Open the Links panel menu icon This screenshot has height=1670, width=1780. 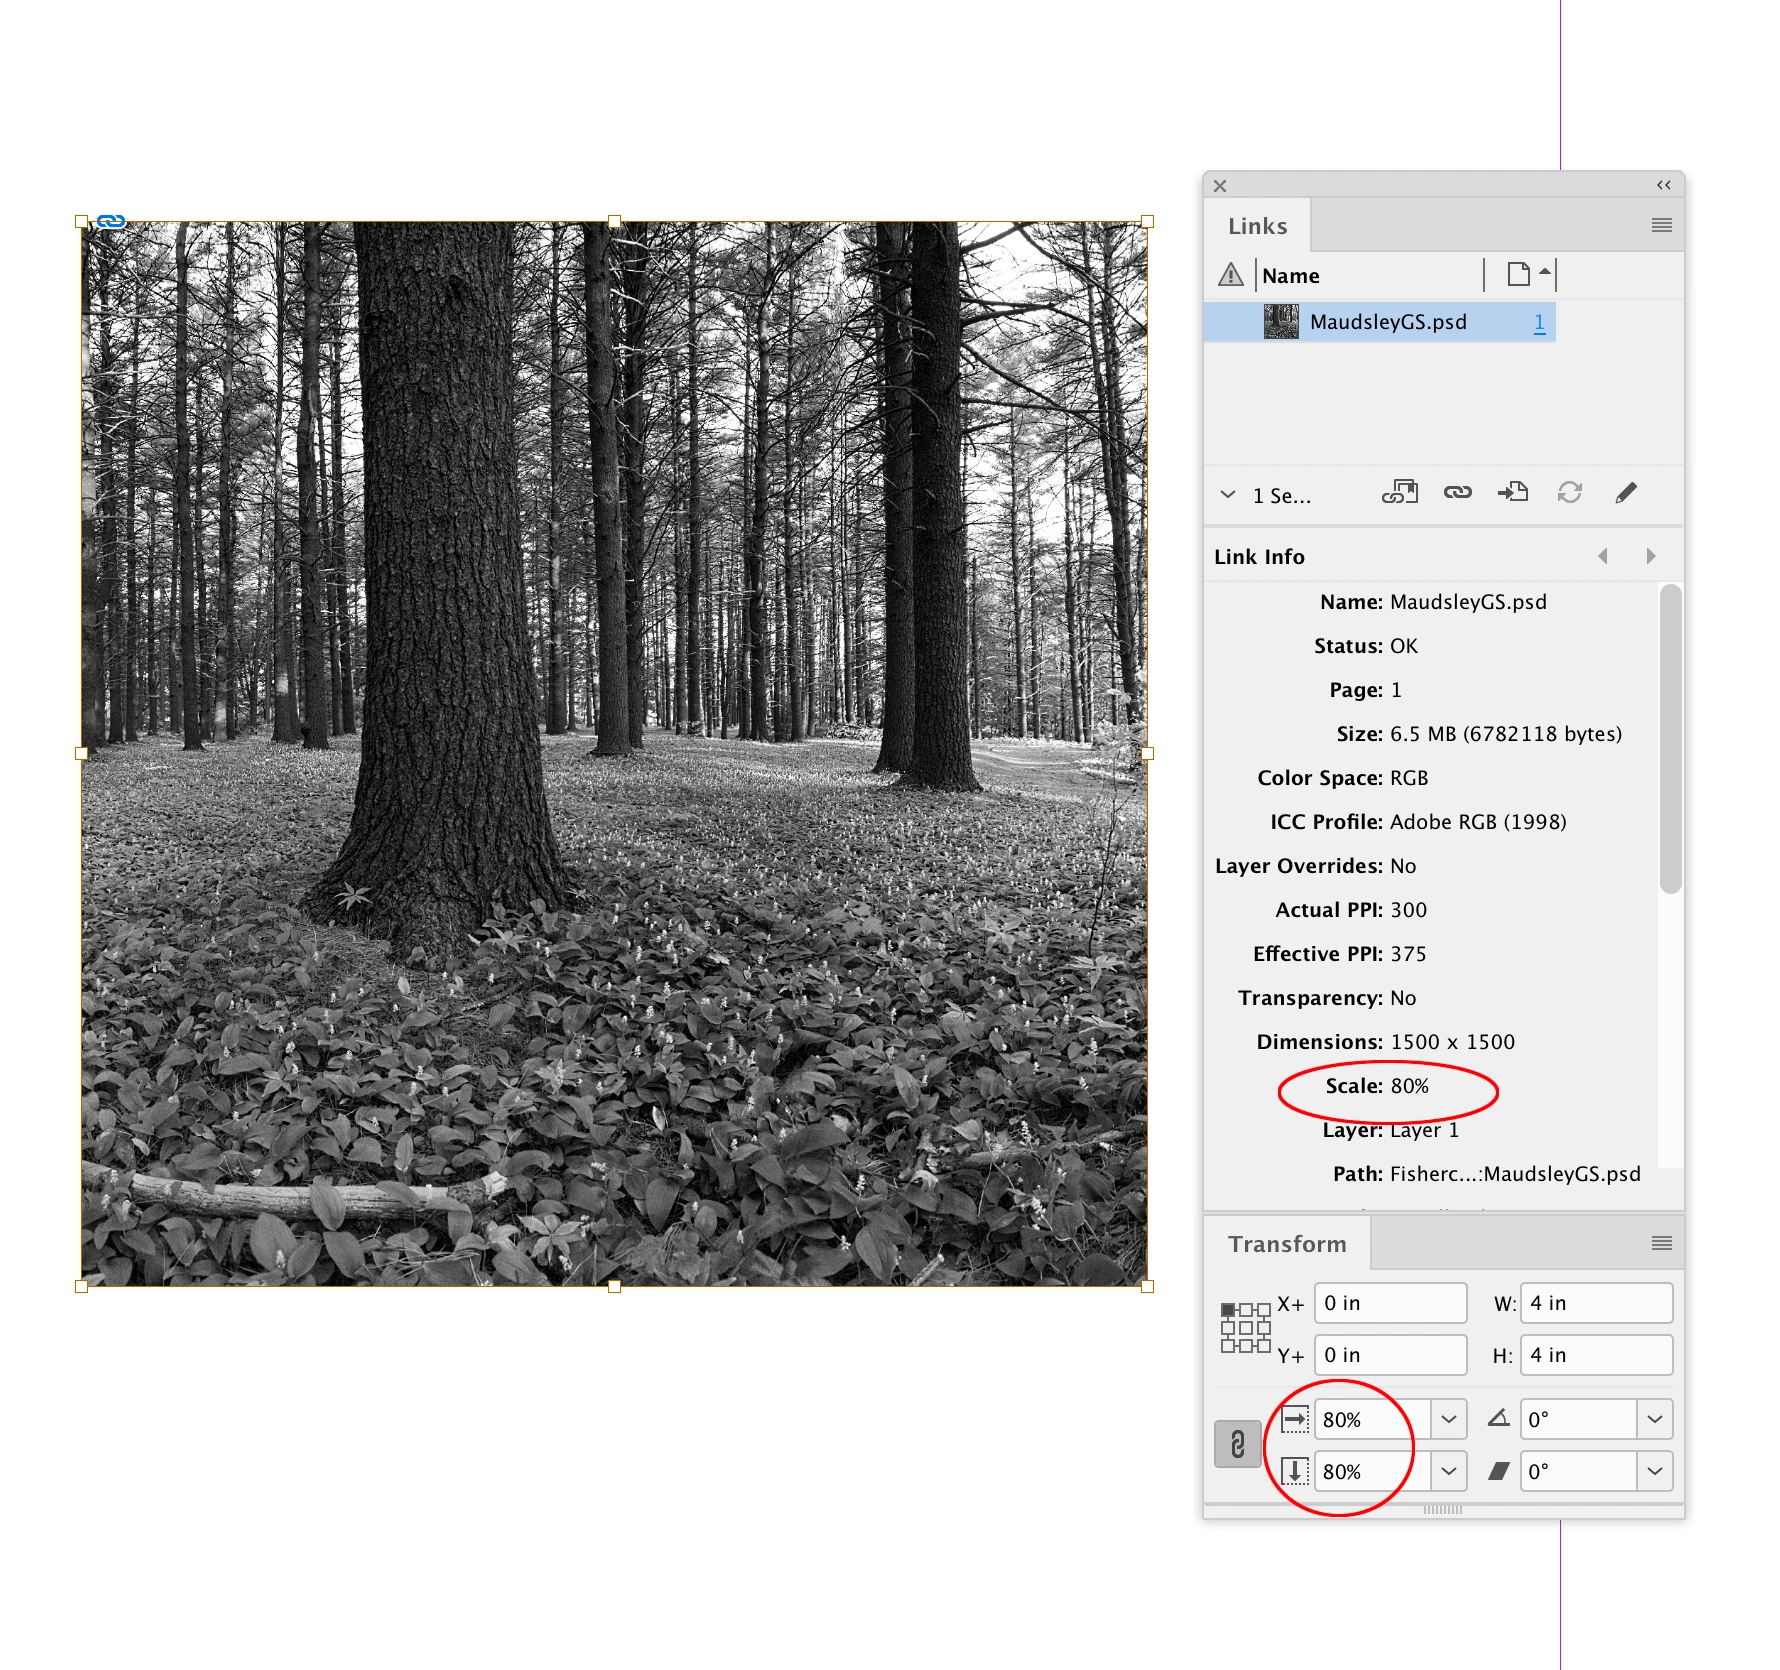pos(1661,226)
